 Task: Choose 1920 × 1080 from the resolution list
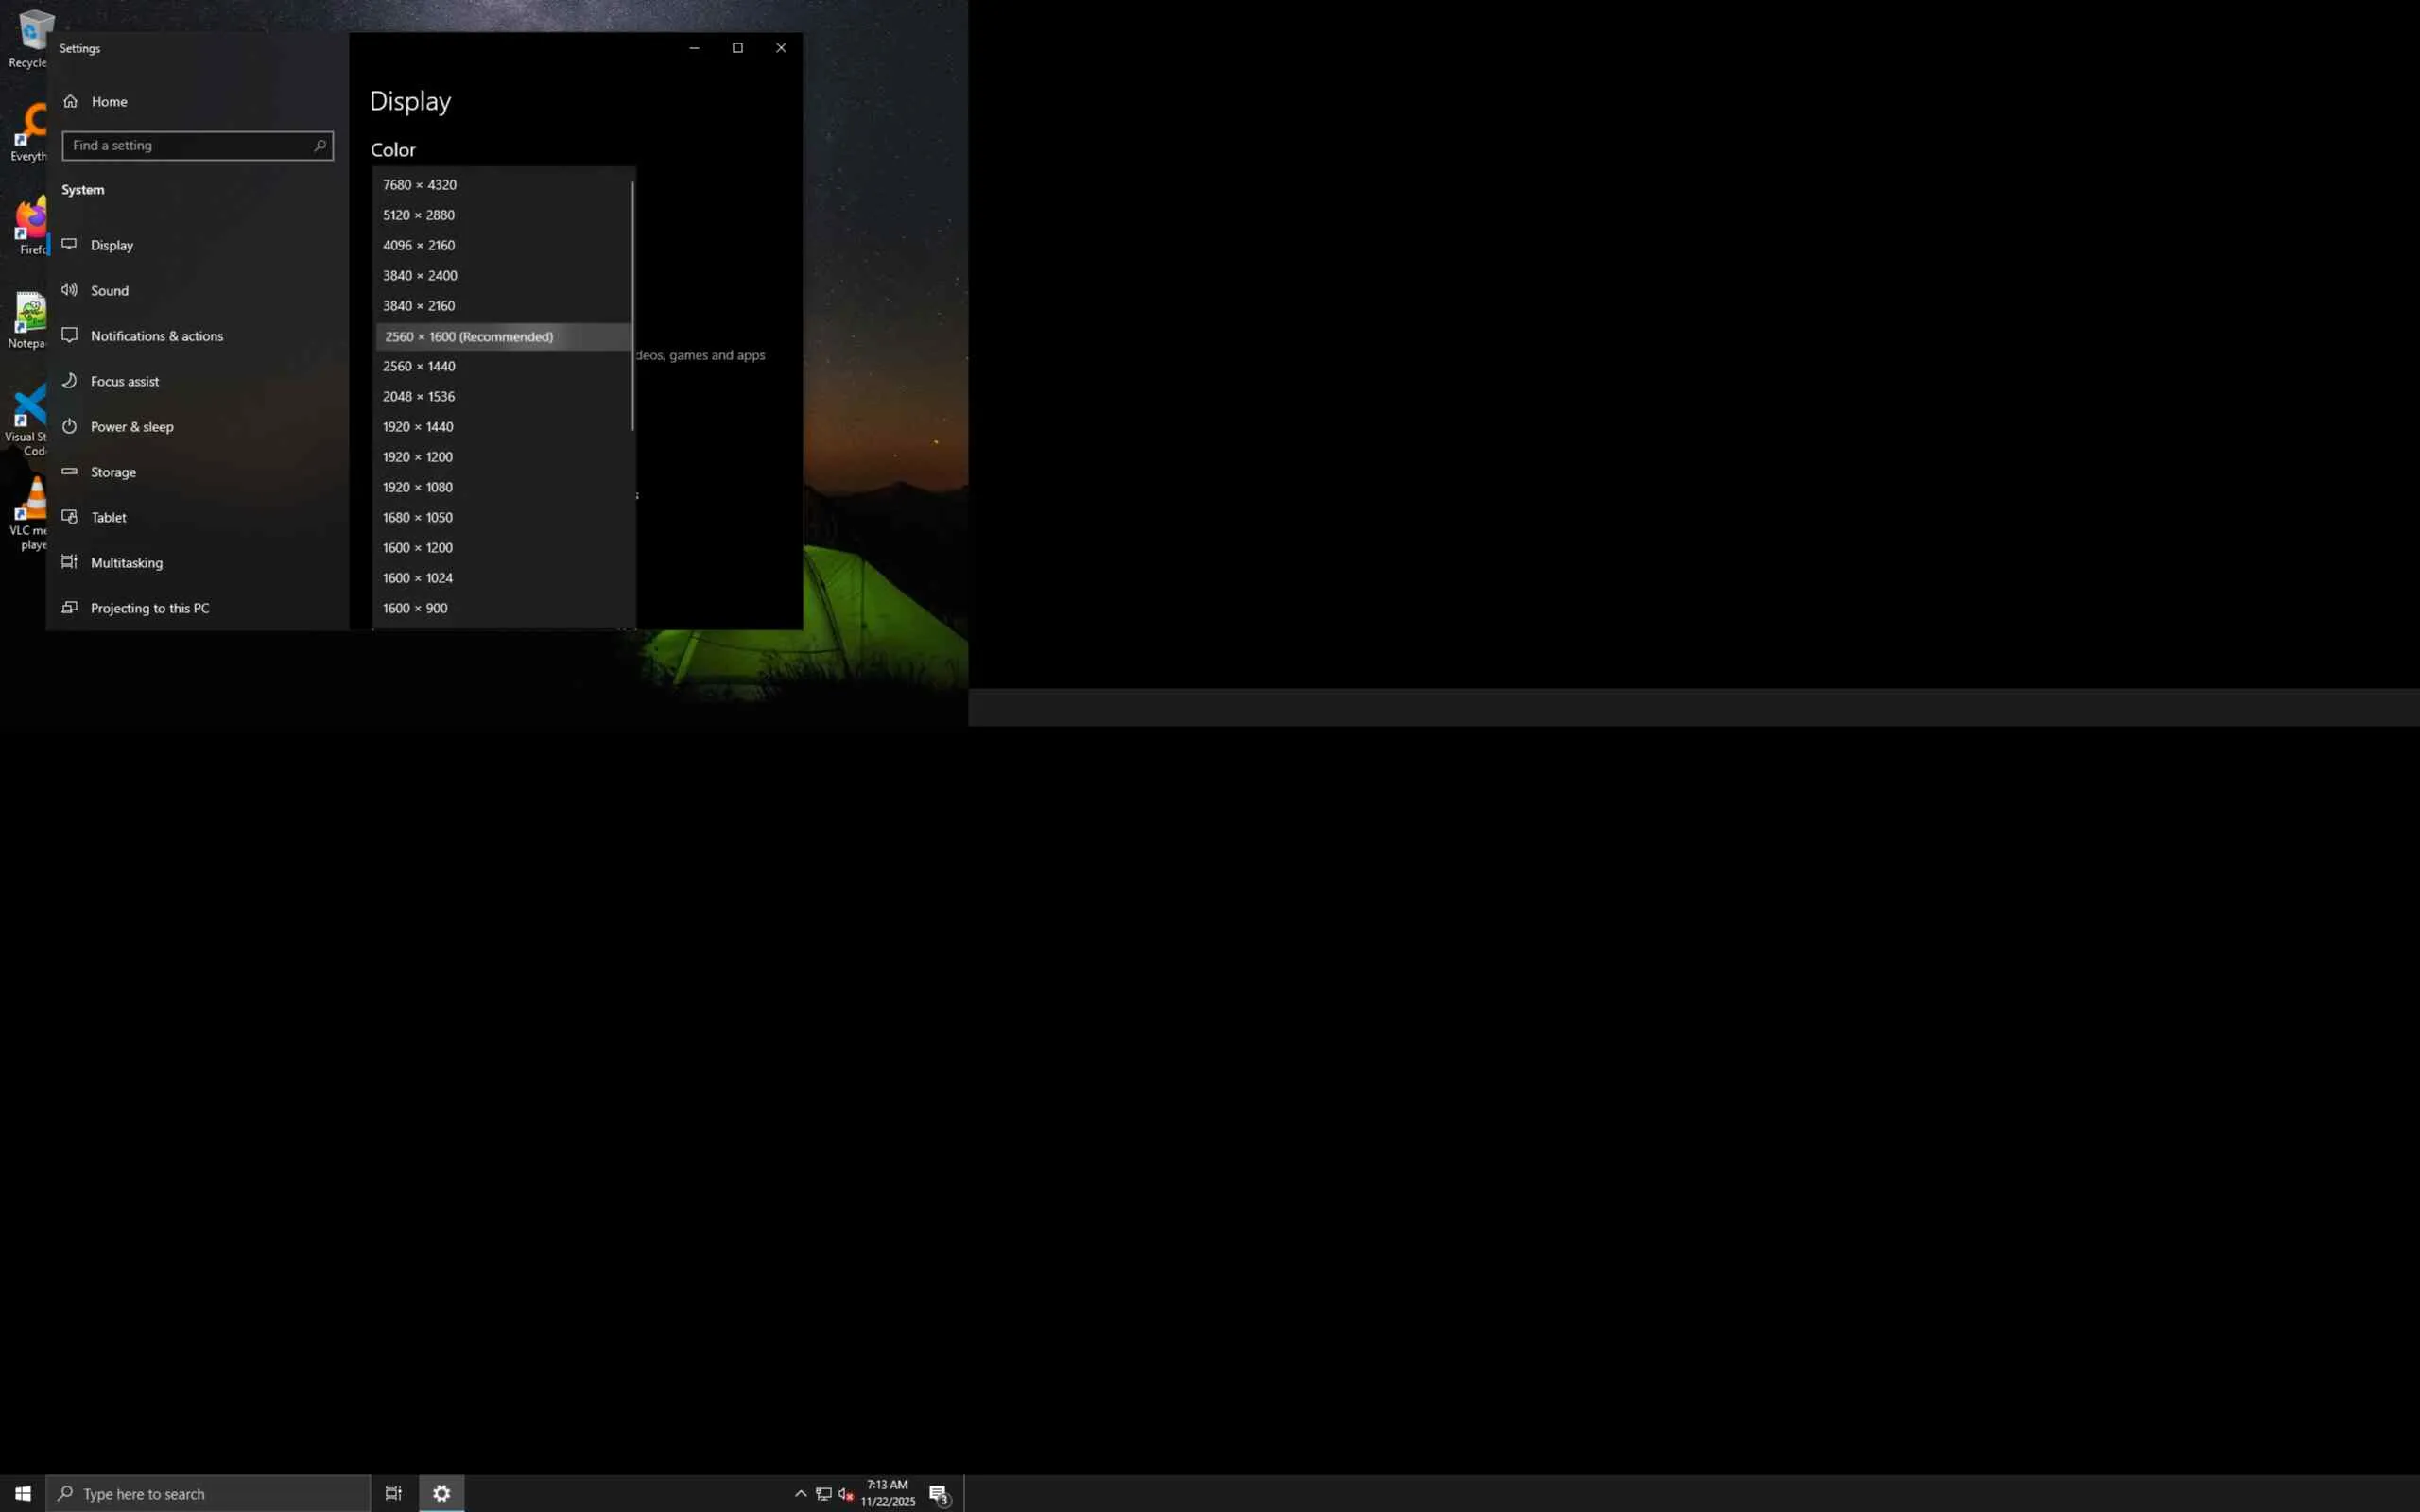[x=418, y=487]
